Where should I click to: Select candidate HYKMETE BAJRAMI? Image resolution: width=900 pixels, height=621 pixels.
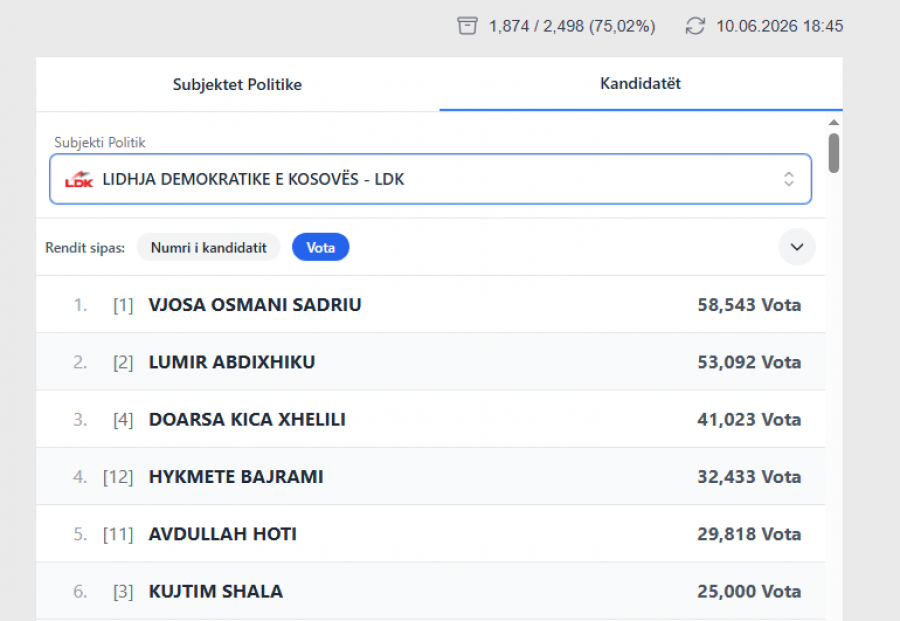coord(430,476)
